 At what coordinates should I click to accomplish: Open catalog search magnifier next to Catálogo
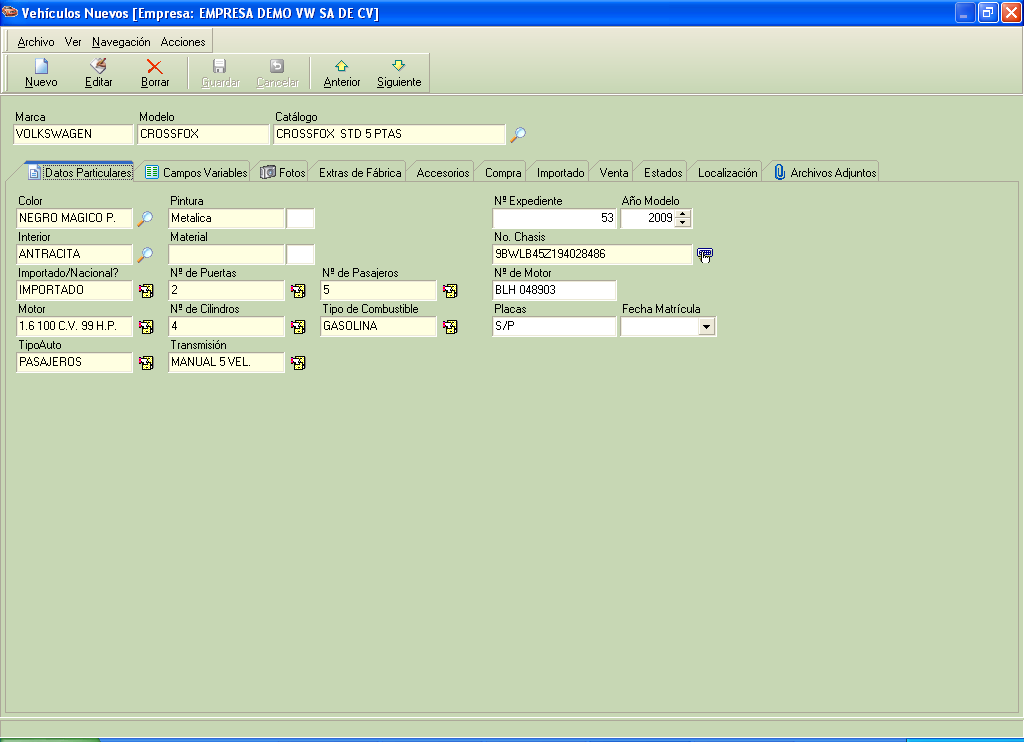(519, 135)
